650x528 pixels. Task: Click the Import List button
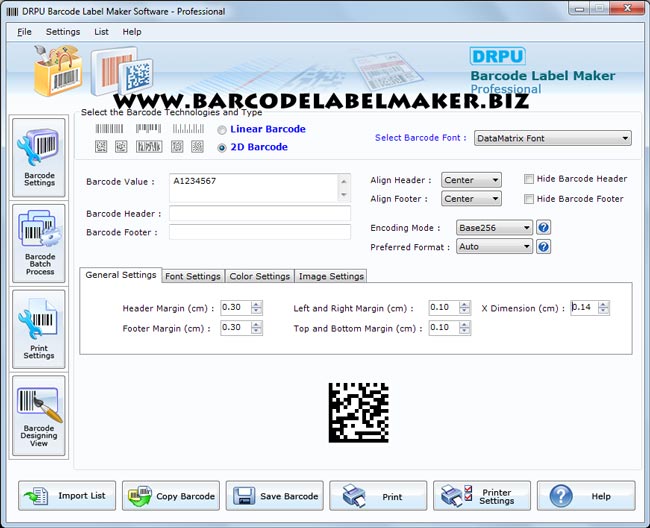[67, 496]
